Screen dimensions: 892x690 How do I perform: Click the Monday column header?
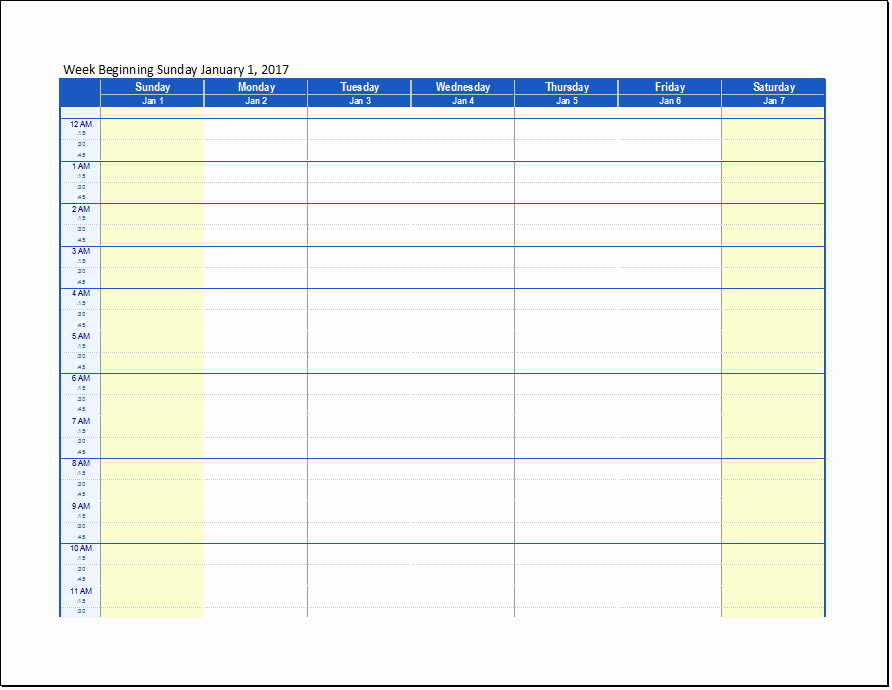point(256,86)
